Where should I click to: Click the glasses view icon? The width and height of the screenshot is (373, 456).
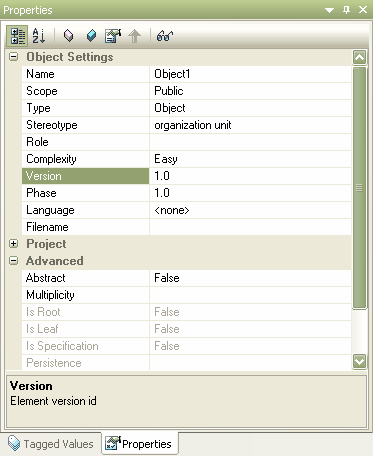click(165, 36)
